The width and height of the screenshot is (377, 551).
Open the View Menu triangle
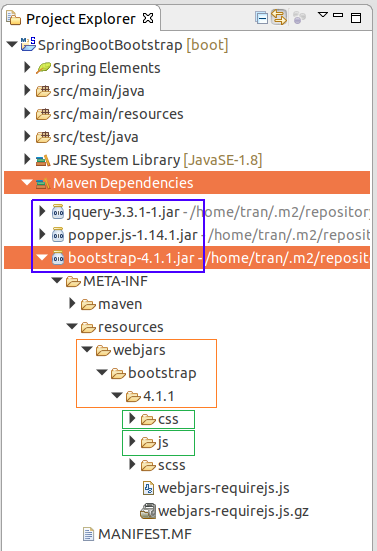323,15
